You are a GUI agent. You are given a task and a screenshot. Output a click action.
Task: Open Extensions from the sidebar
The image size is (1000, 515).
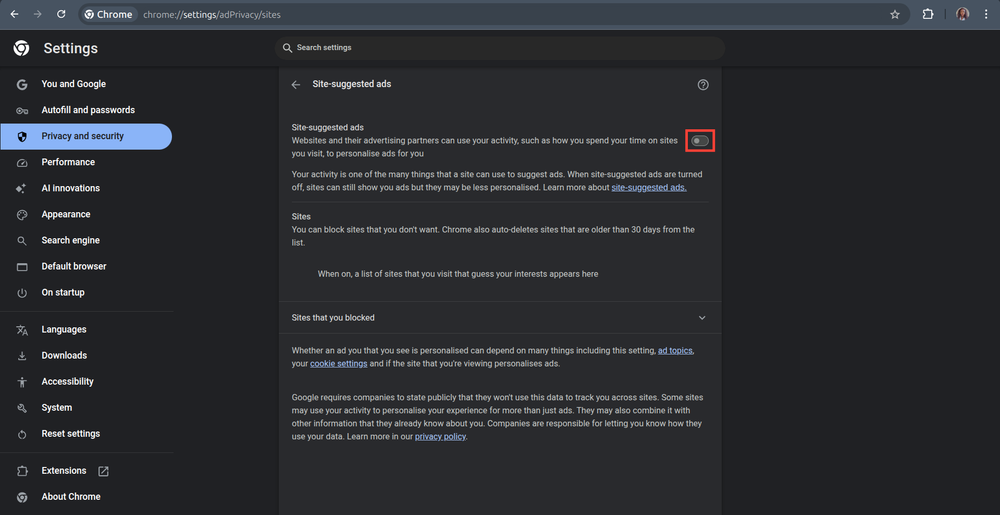[64, 471]
